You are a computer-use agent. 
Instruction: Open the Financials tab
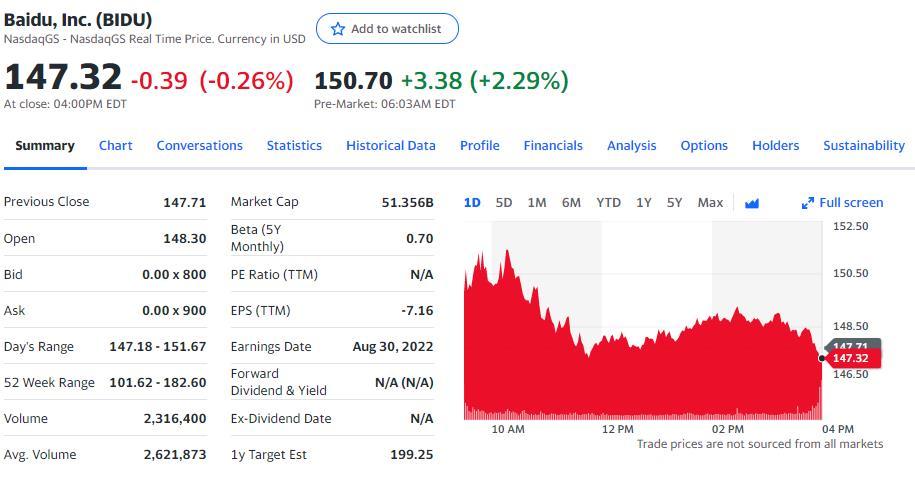pyautogui.click(x=553, y=145)
